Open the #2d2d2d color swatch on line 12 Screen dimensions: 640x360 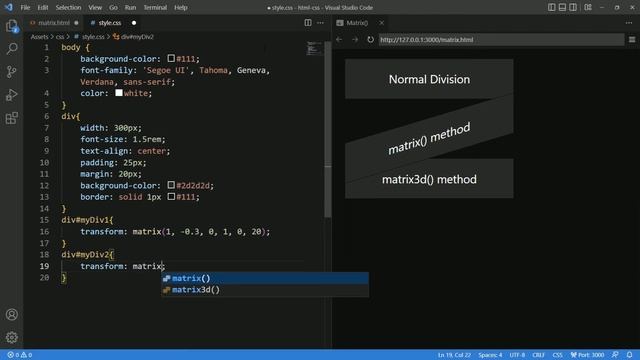coord(171,185)
